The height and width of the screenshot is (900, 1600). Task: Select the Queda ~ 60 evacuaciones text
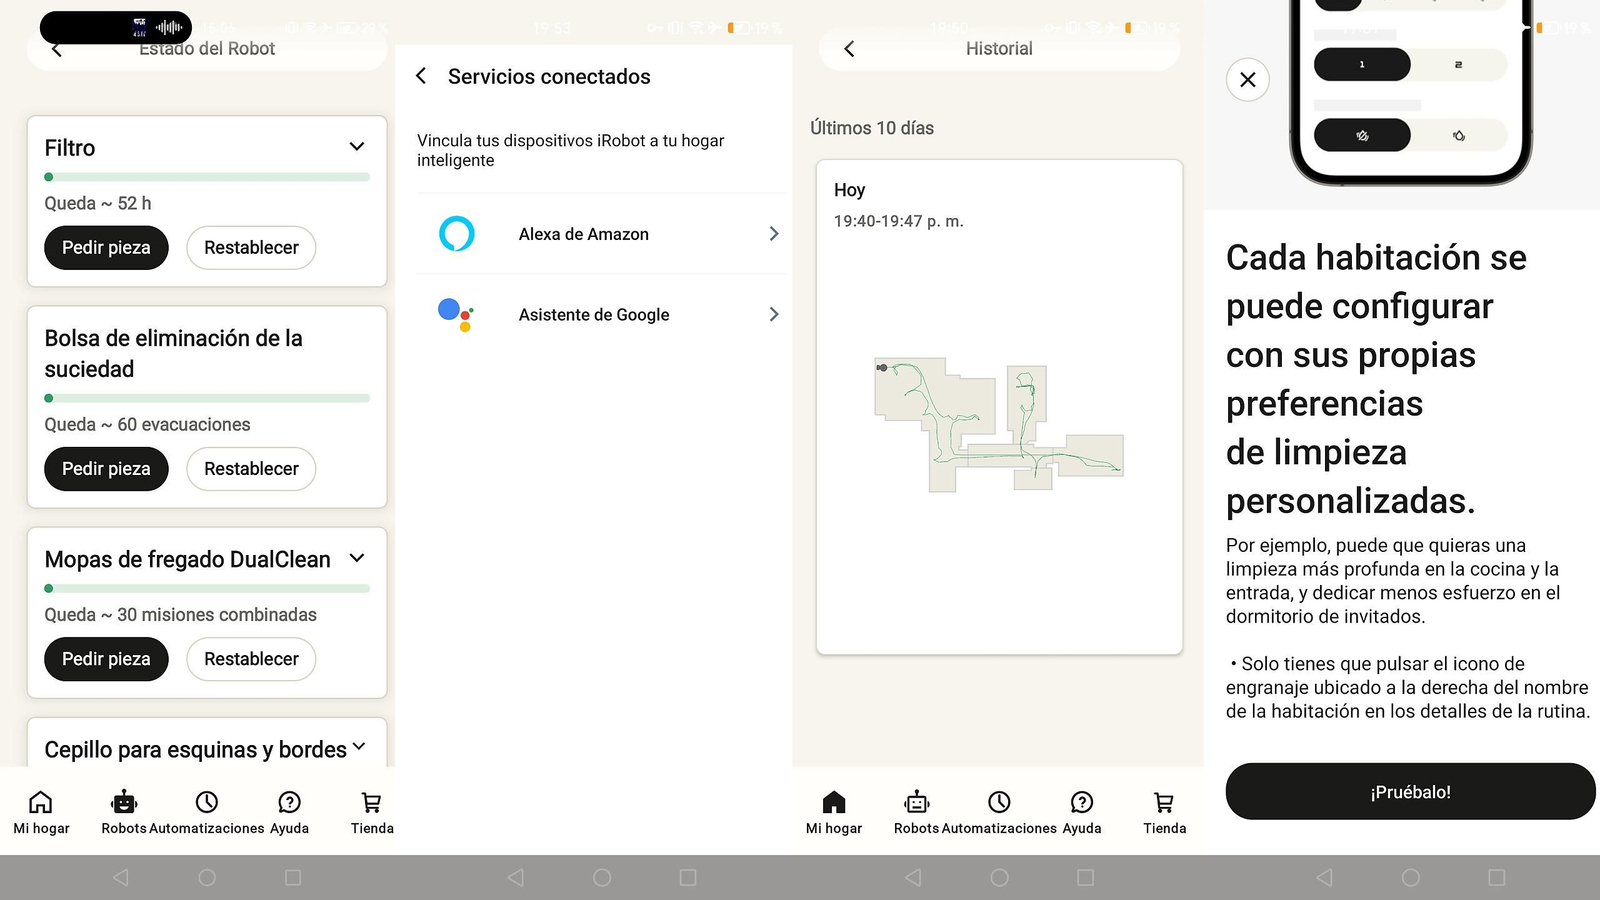147,424
